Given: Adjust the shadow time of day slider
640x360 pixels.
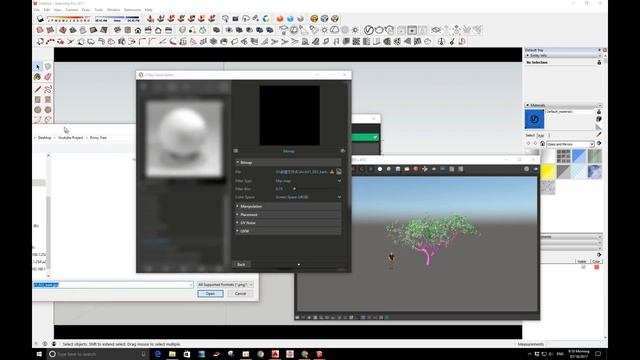Looking at the screenshot, I should pos(117,19).
